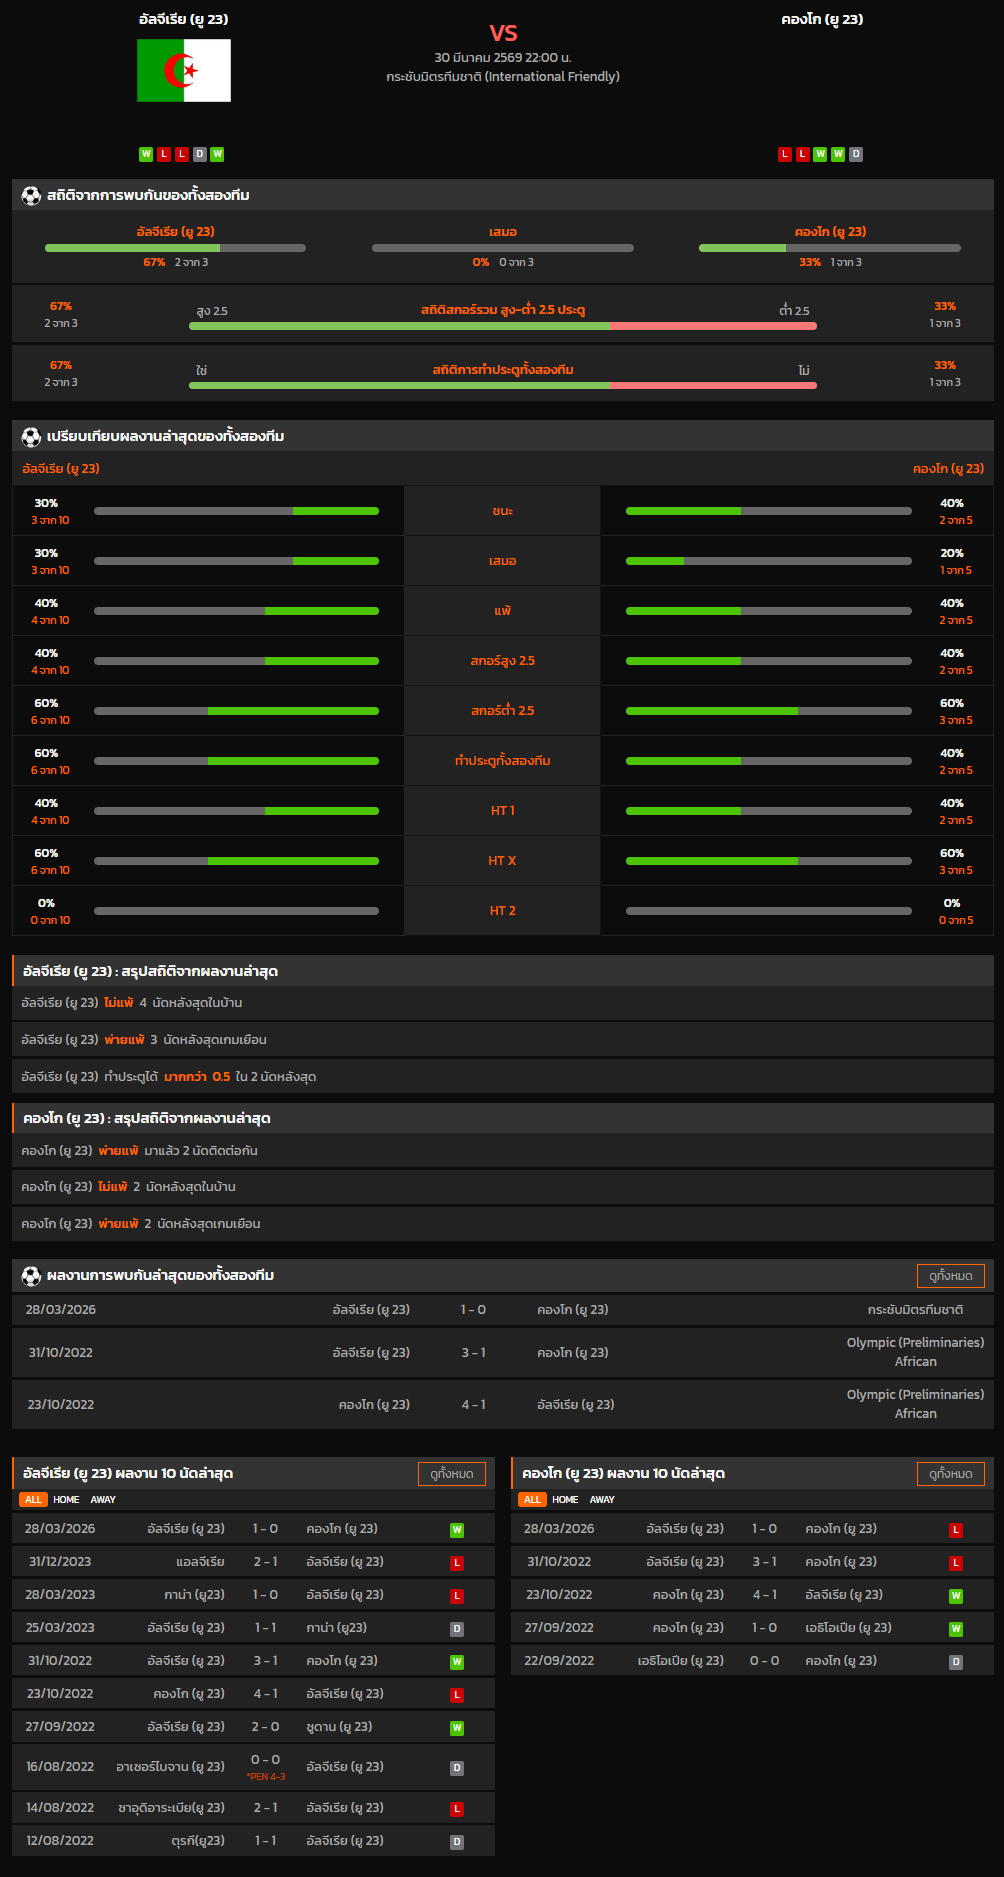1004x1877 pixels.
Task: Select AWAY filter in Congo last matches
Action: point(602,1500)
